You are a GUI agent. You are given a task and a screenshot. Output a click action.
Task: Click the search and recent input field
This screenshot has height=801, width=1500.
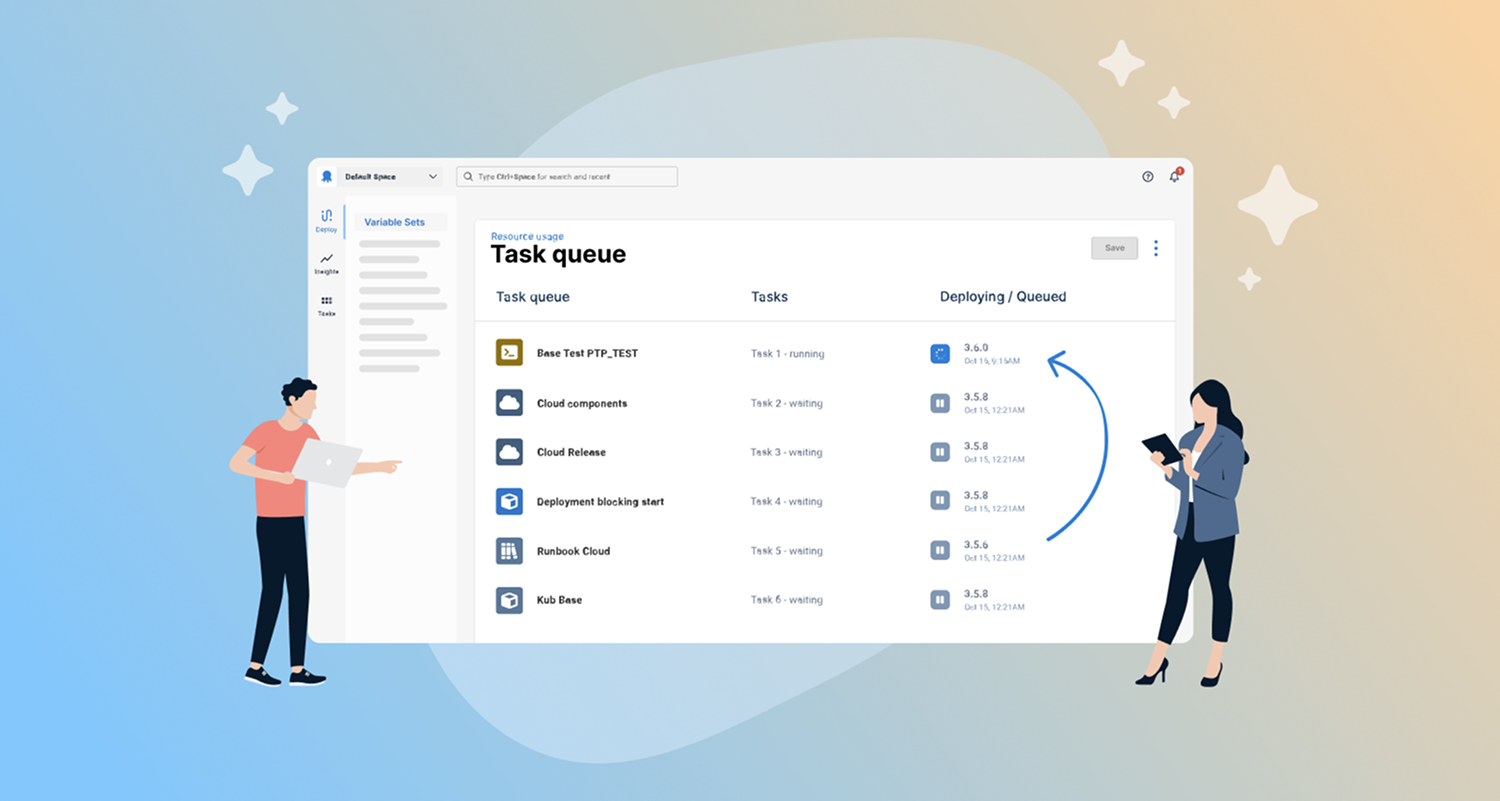coord(567,177)
